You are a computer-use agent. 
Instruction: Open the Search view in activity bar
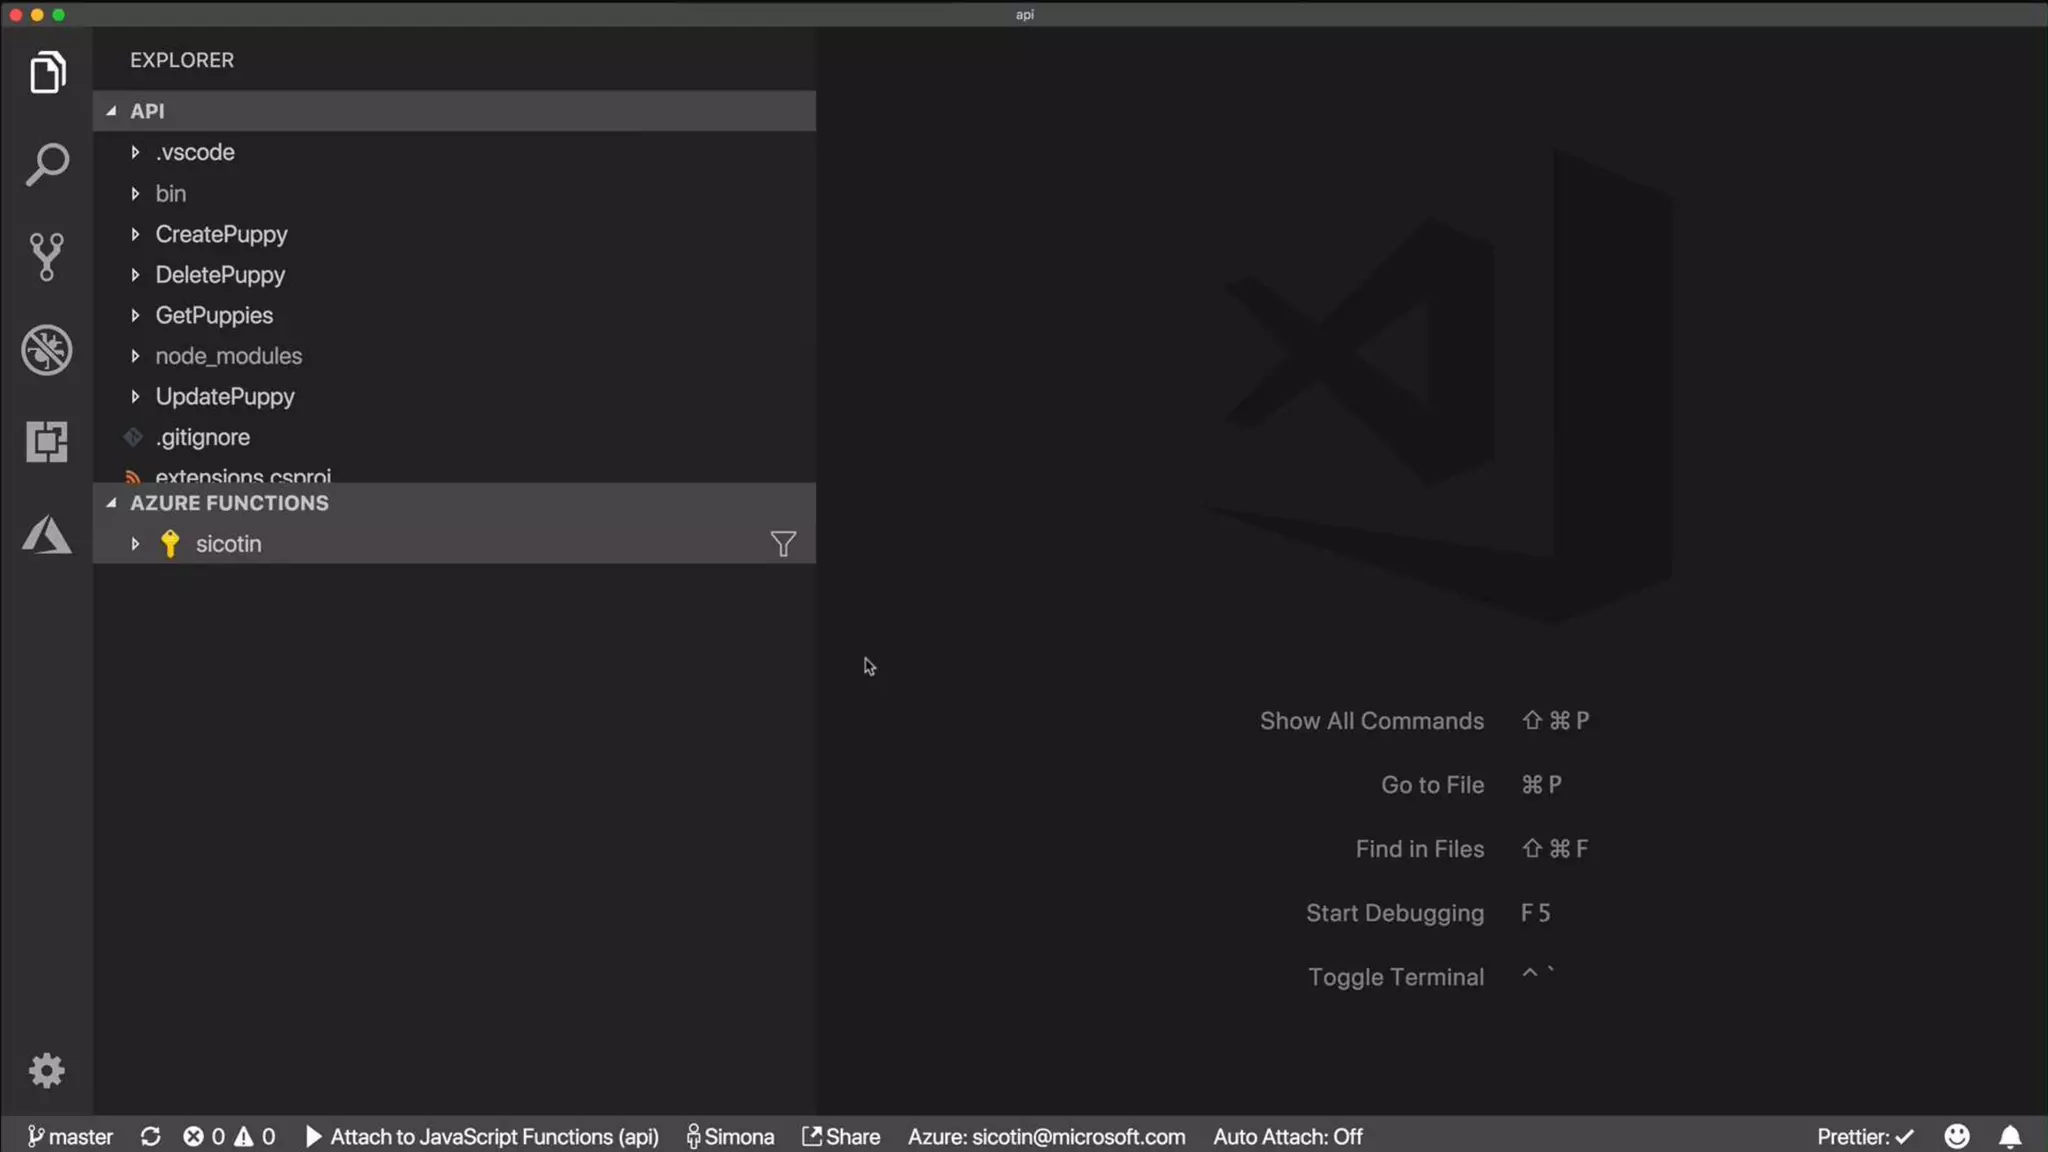click(47, 165)
